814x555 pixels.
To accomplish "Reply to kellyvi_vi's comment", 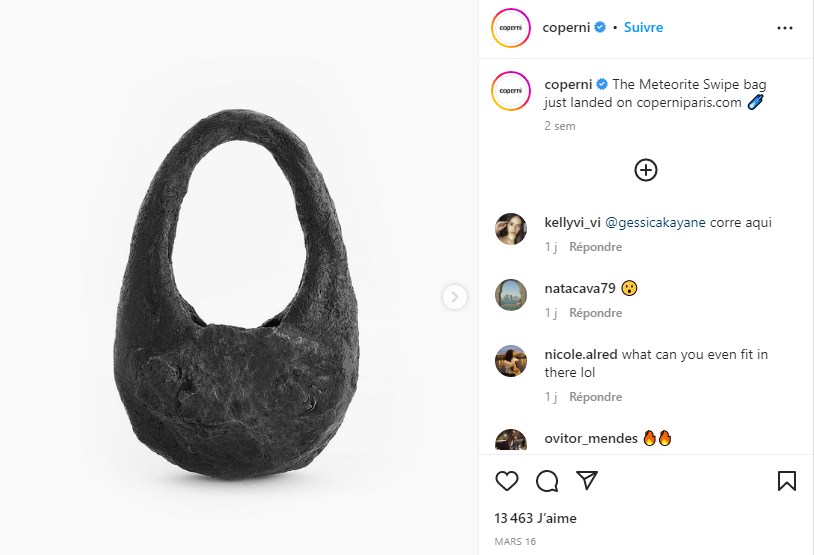I will pyautogui.click(x=595, y=247).
